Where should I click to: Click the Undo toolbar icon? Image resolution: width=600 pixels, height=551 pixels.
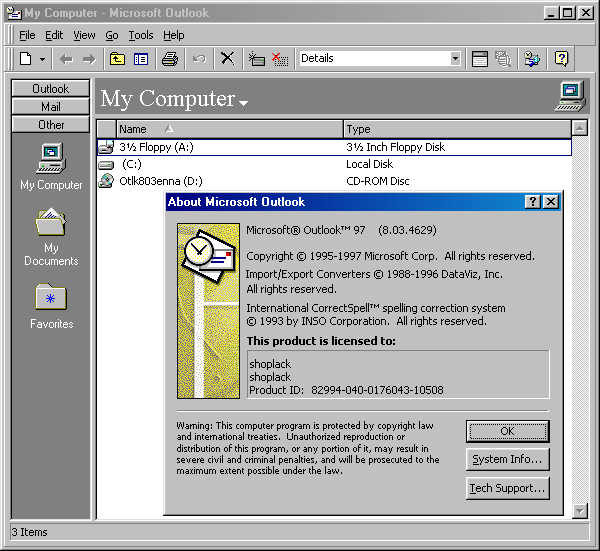pos(199,59)
